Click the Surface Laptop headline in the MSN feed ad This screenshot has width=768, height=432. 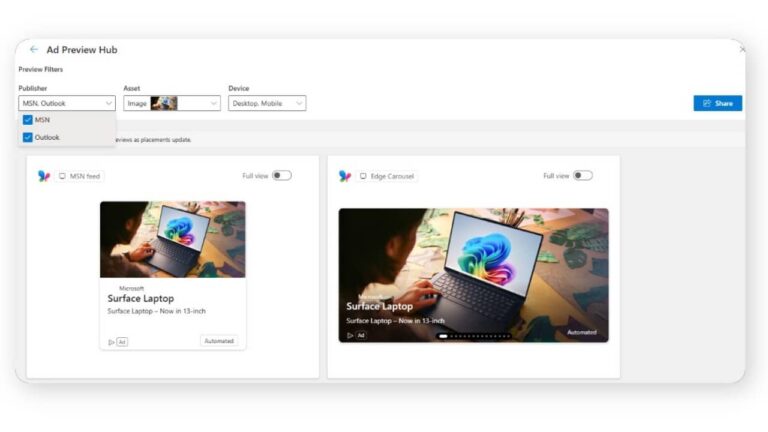141,298
